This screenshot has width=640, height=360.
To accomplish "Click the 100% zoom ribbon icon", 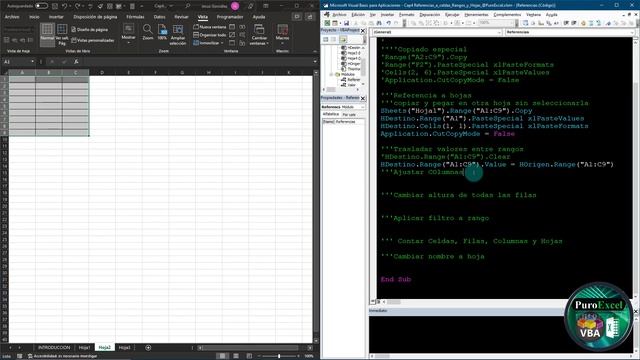I will pyautogui.click(x=162, y=32).
